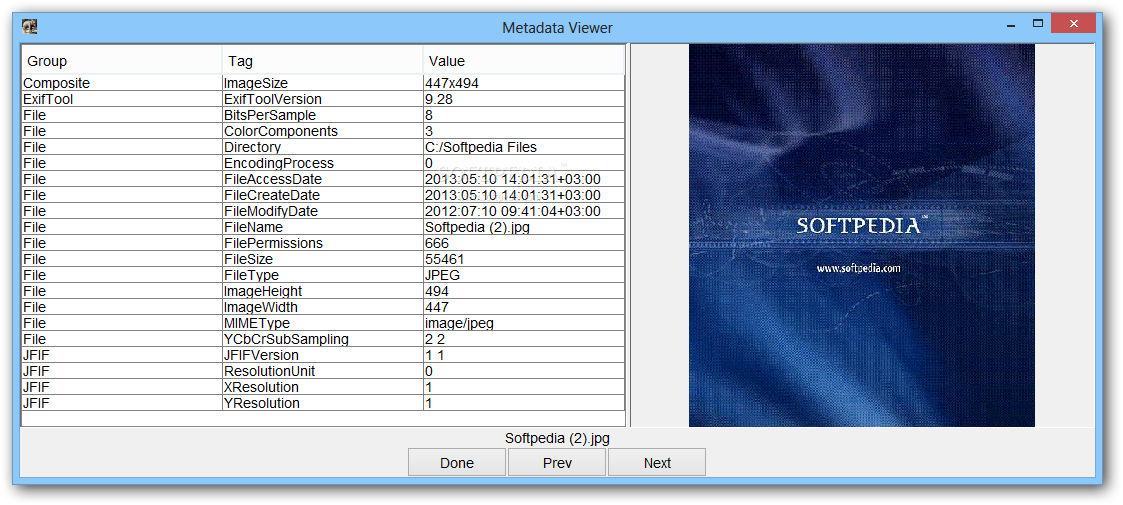Click the ImageWidth tag cell
Image resolution: width=1123 pixels, height=505 pixels.
coord(322,307)
